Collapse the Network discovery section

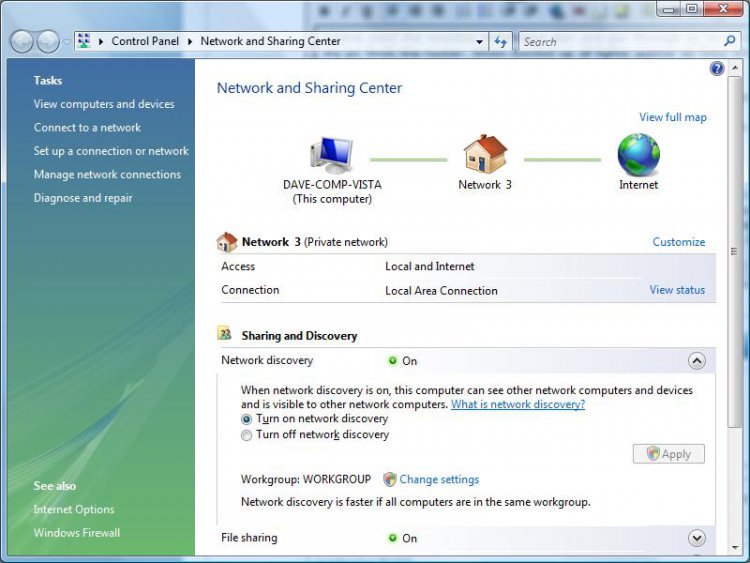(x=697, y=361)
